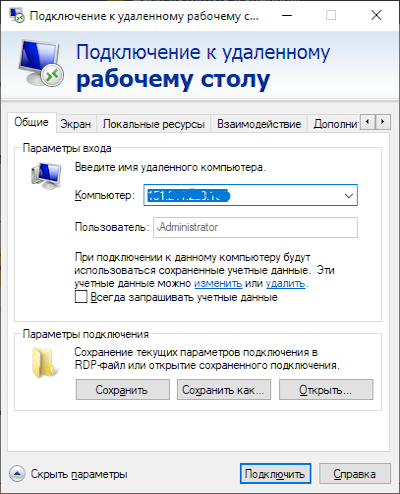Click the computer icon in Параметры входа
This screenshot has width=400, height=494.
click(x=47, y=176)
